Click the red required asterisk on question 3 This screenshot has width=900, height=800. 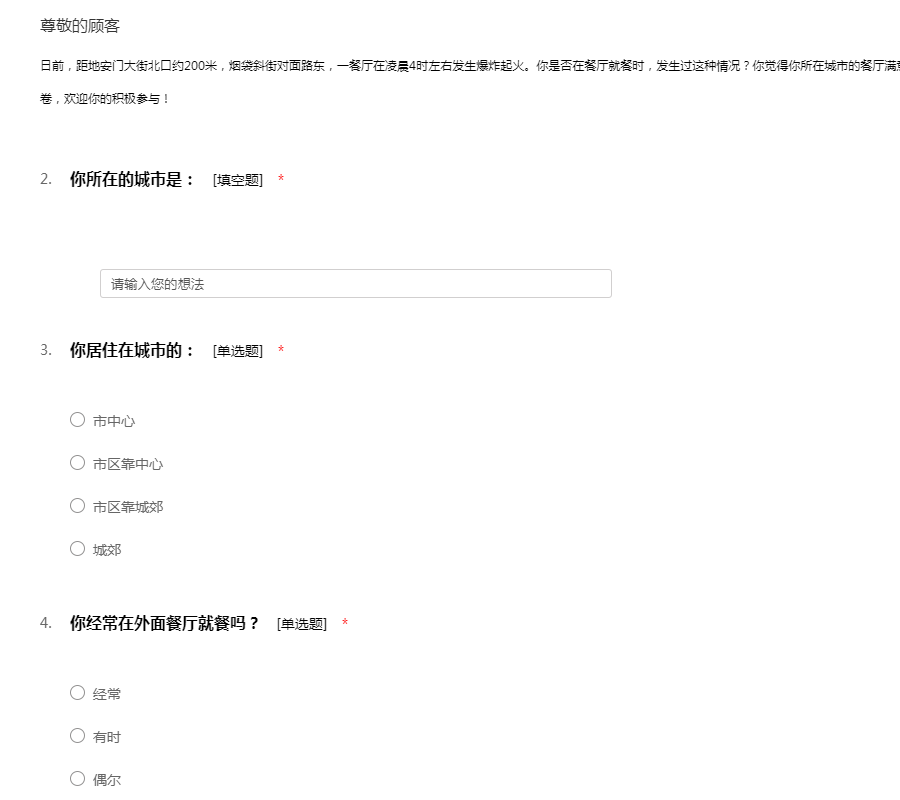point(281,351)
